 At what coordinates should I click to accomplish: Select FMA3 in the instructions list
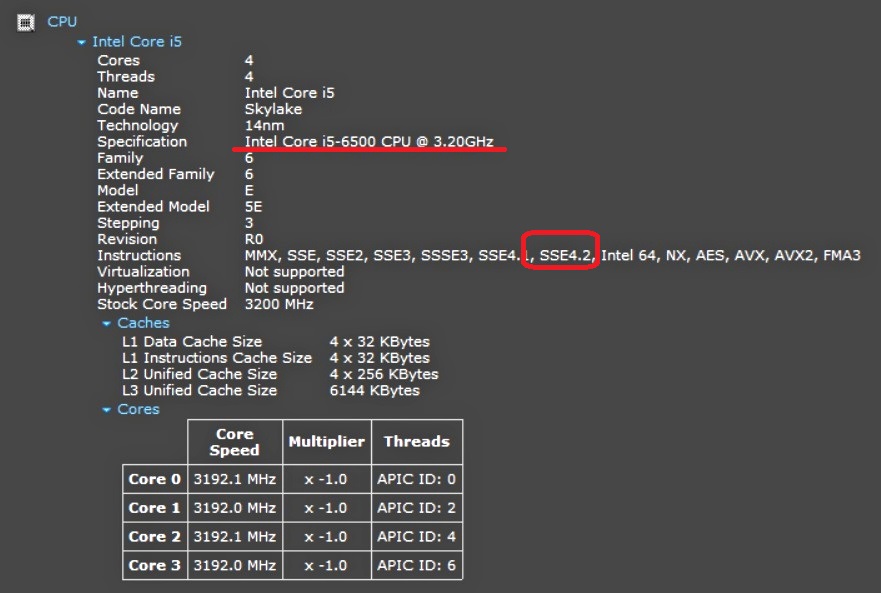click(842, 256)
